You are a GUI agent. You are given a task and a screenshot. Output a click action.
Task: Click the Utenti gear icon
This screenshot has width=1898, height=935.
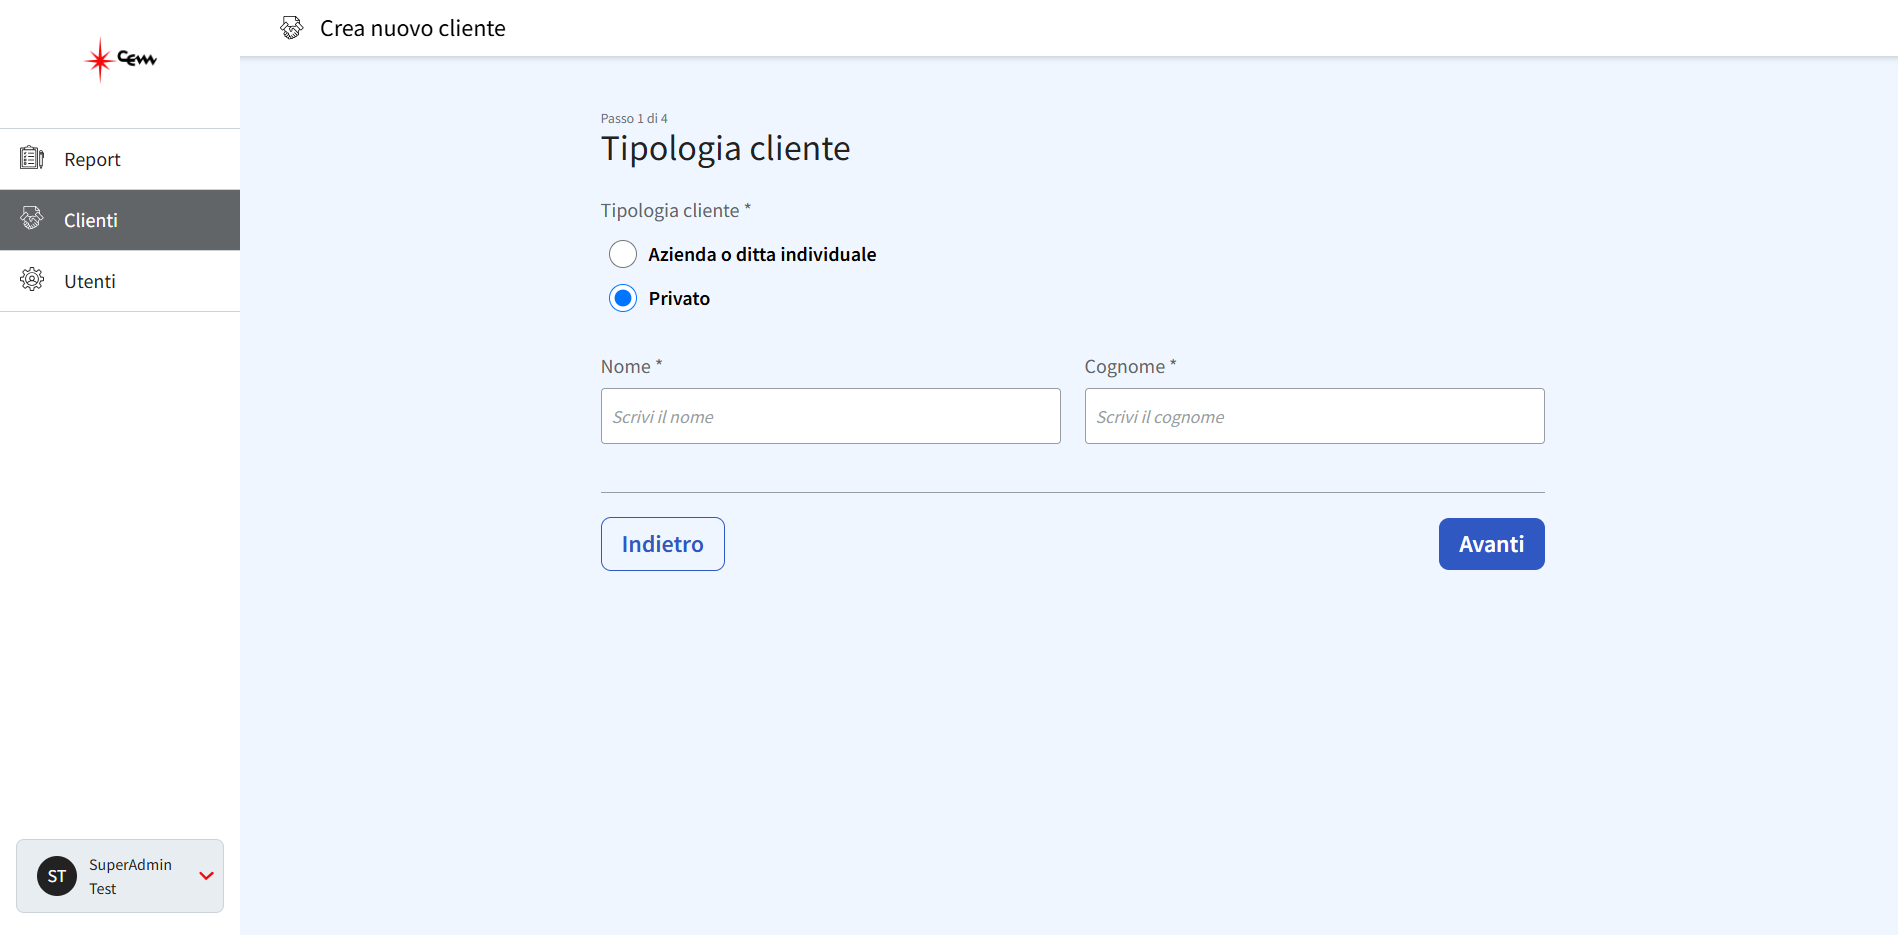(x=32, y=279)
